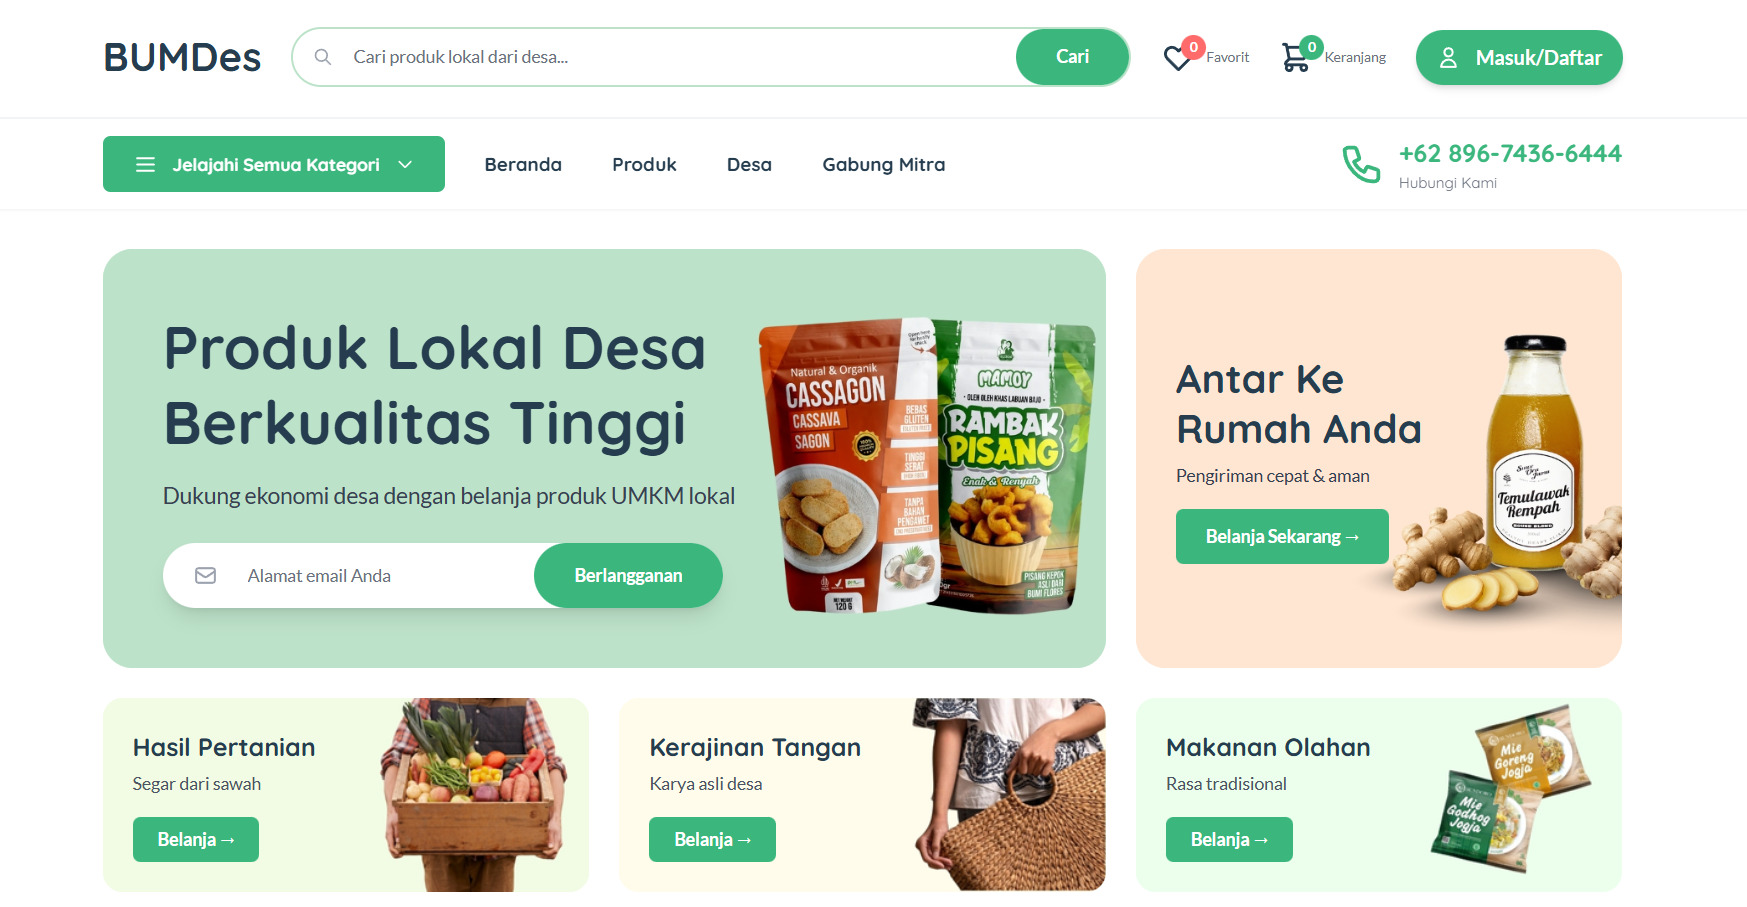
Task: Click the envelope icon in email field
Action: point(205,575)
